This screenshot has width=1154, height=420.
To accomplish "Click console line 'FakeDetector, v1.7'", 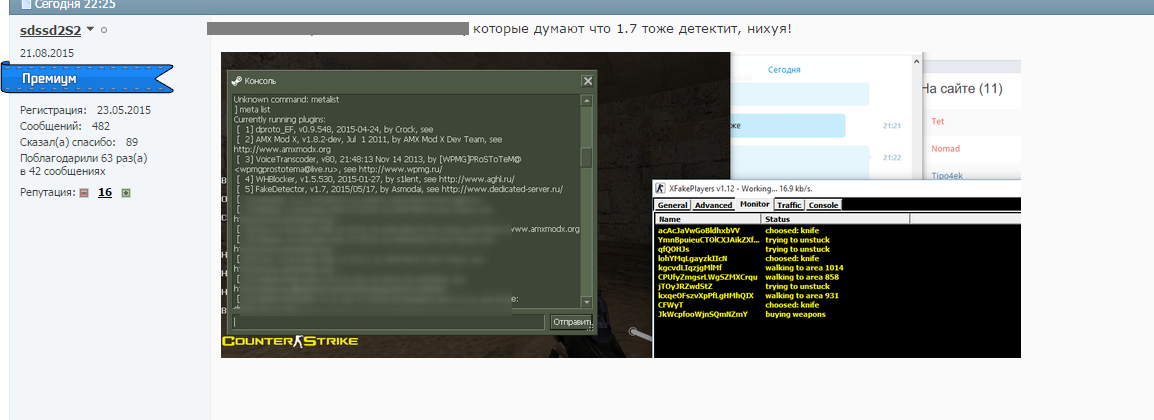I will [400, 189].
